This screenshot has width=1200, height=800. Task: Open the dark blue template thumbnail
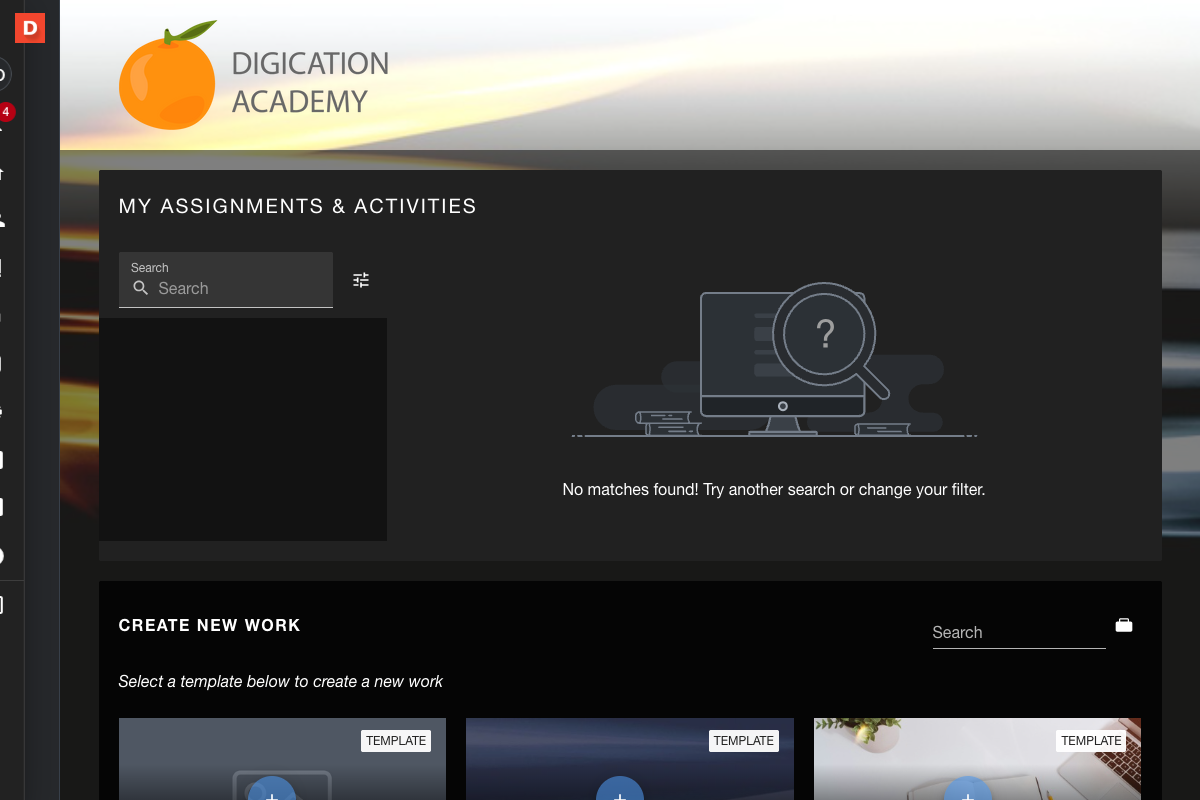point(630,759)
